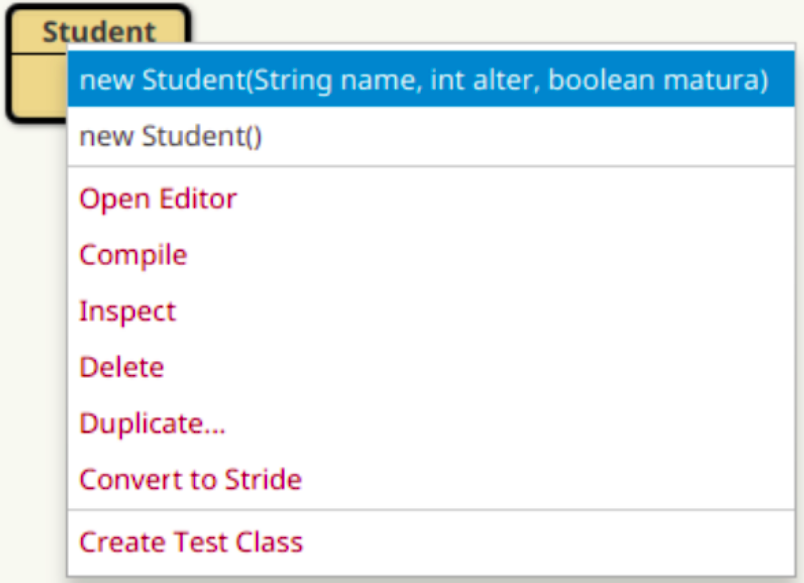This screenshot has width=804, height=583.
Task: Launch the source editor via Open Editor
Action: coord(158,198)
